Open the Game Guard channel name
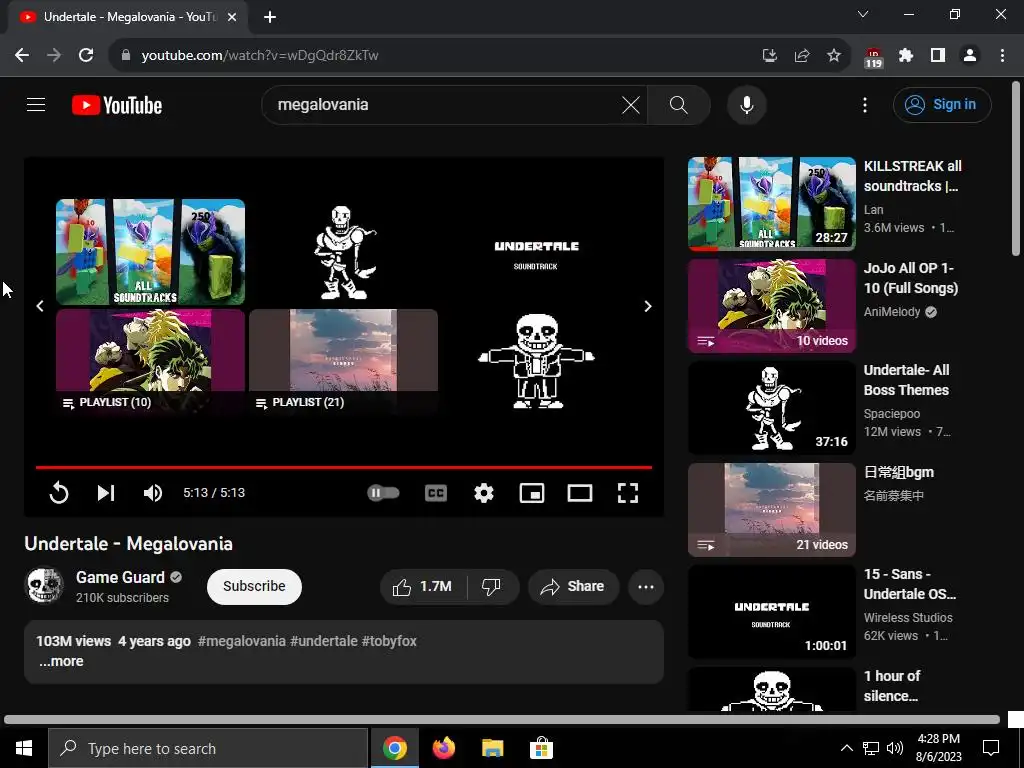The width and height of the screenshot is (1024, 768). (120, 577)
